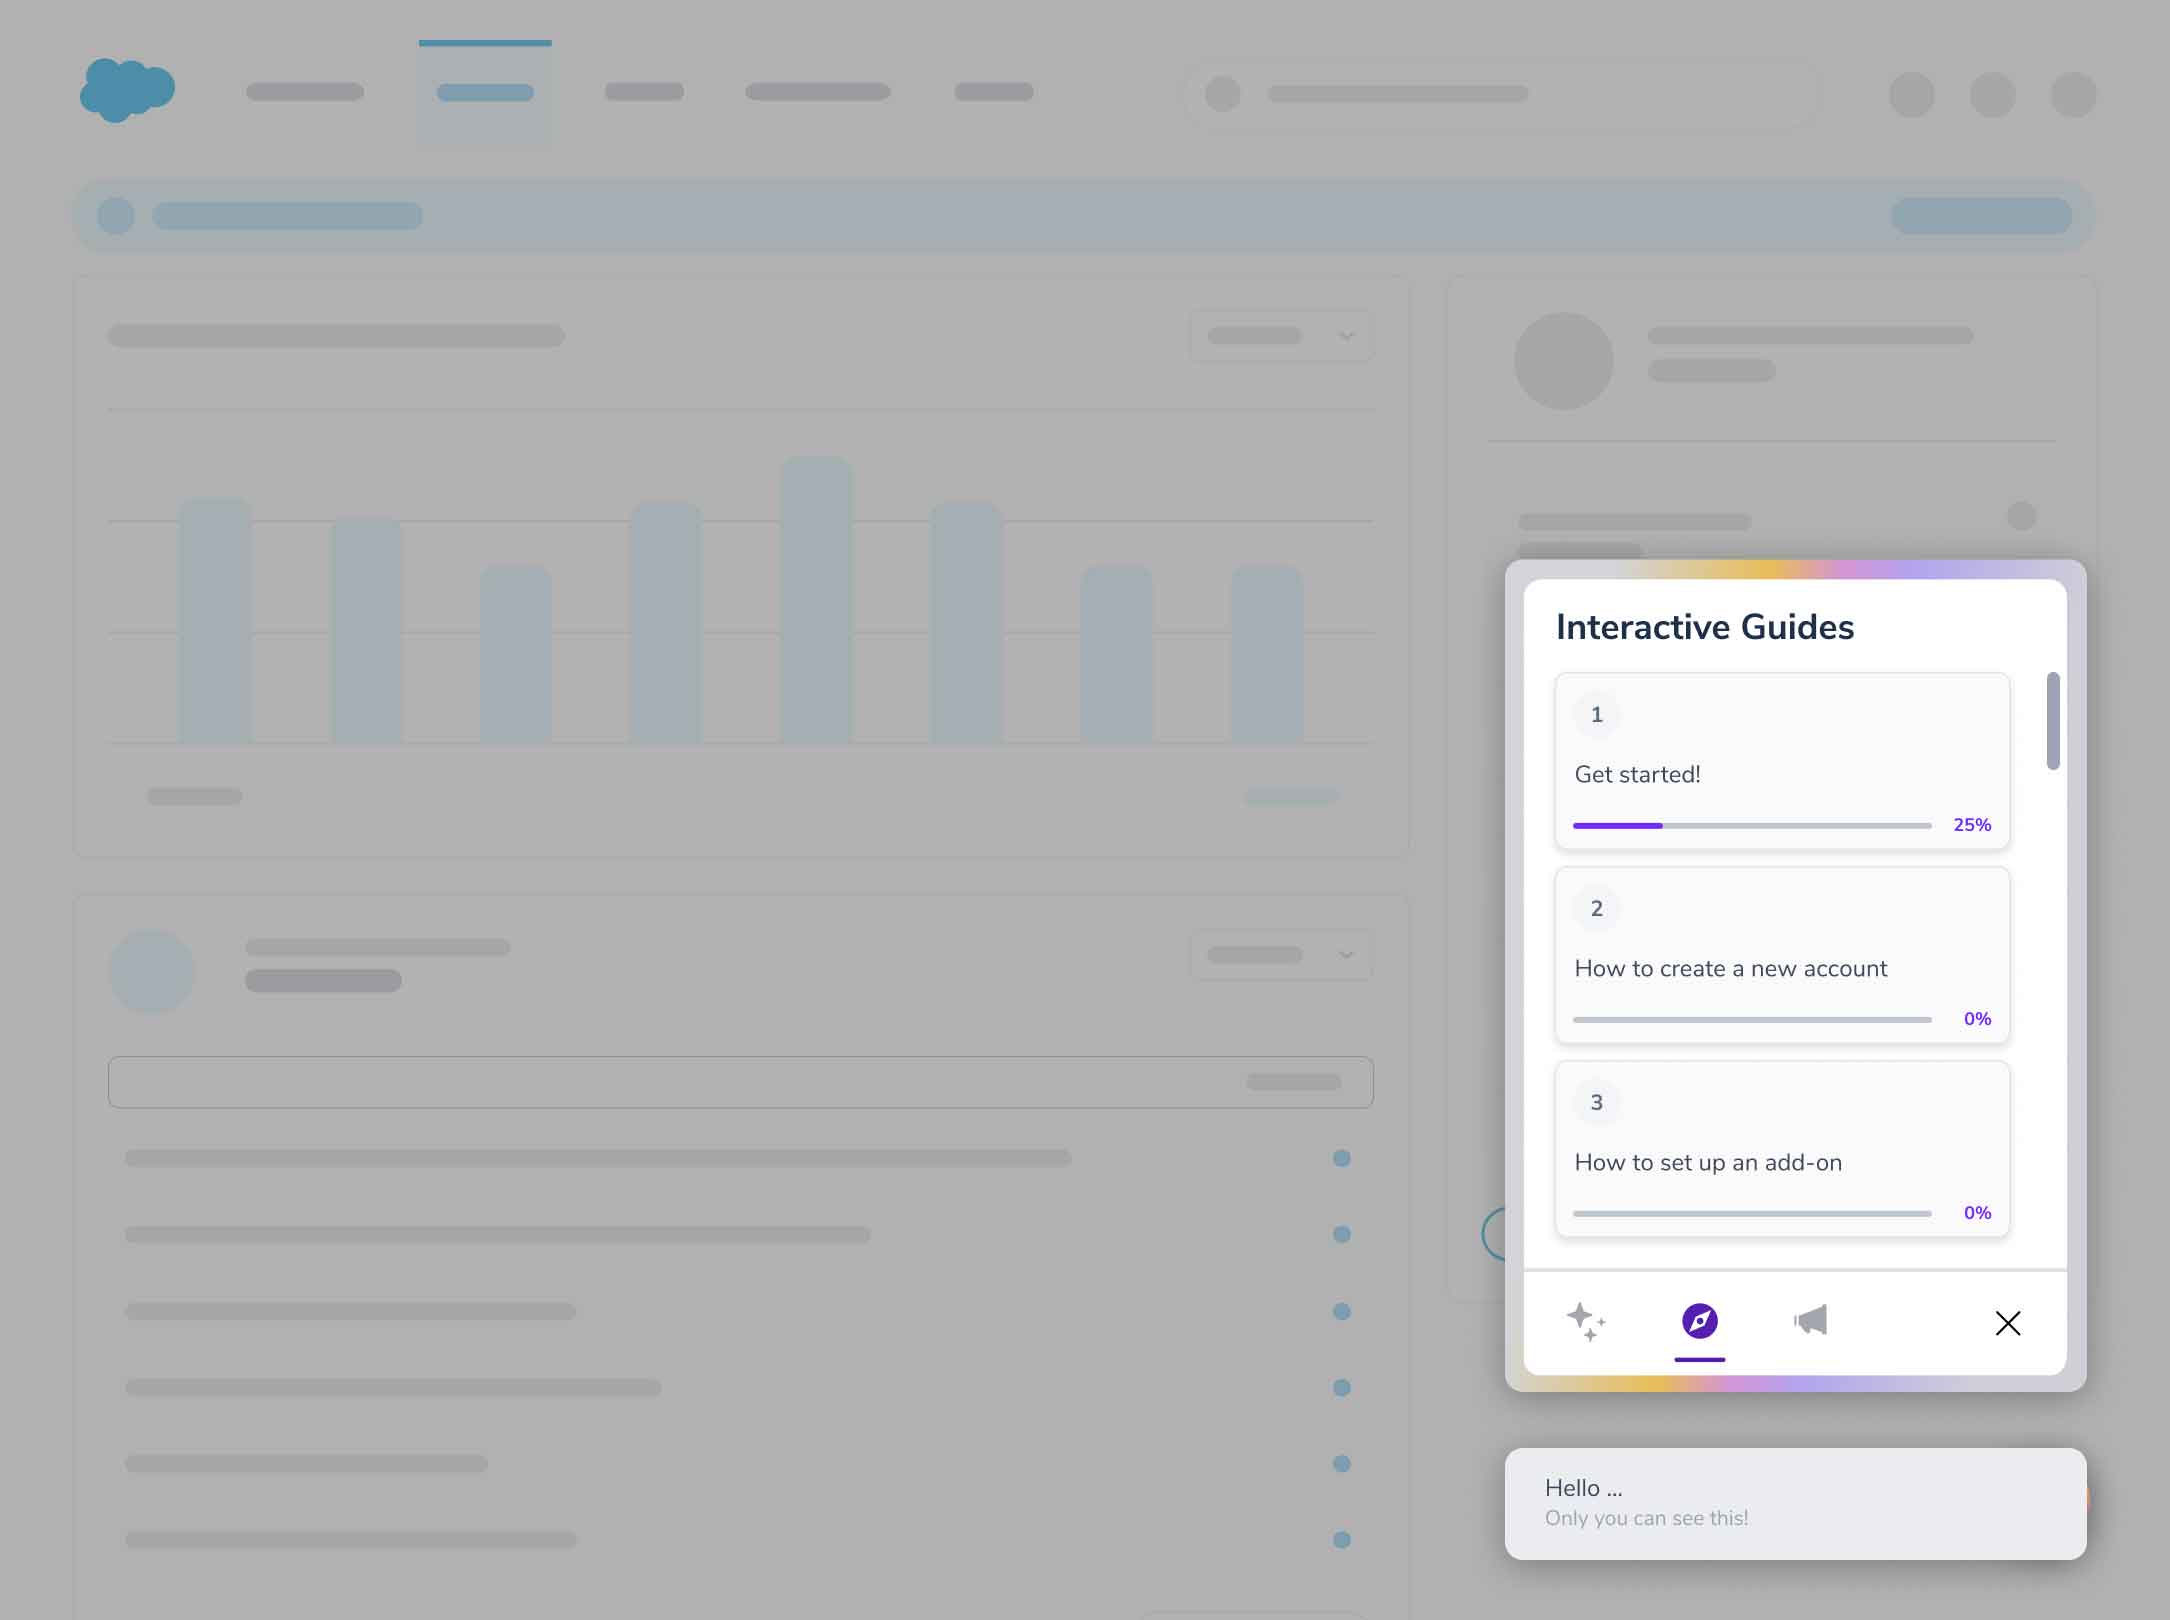This screenshot has width=2170, height=1620.
Task: Click the first round header icon
Action: click(1911, 94)
